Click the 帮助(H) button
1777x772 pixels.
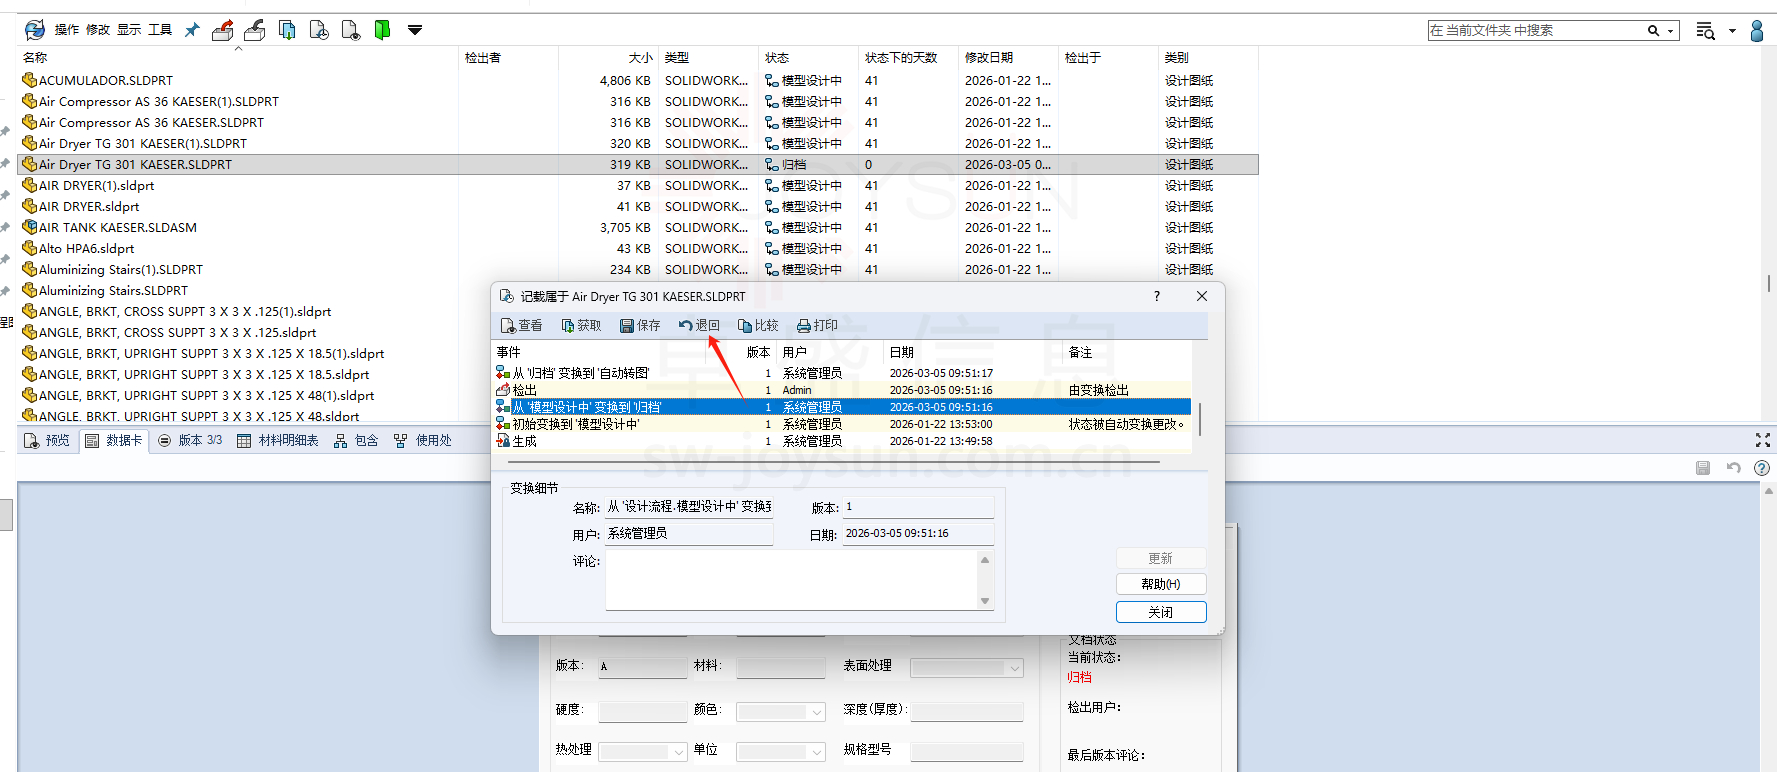click(x=1160, y=584)
